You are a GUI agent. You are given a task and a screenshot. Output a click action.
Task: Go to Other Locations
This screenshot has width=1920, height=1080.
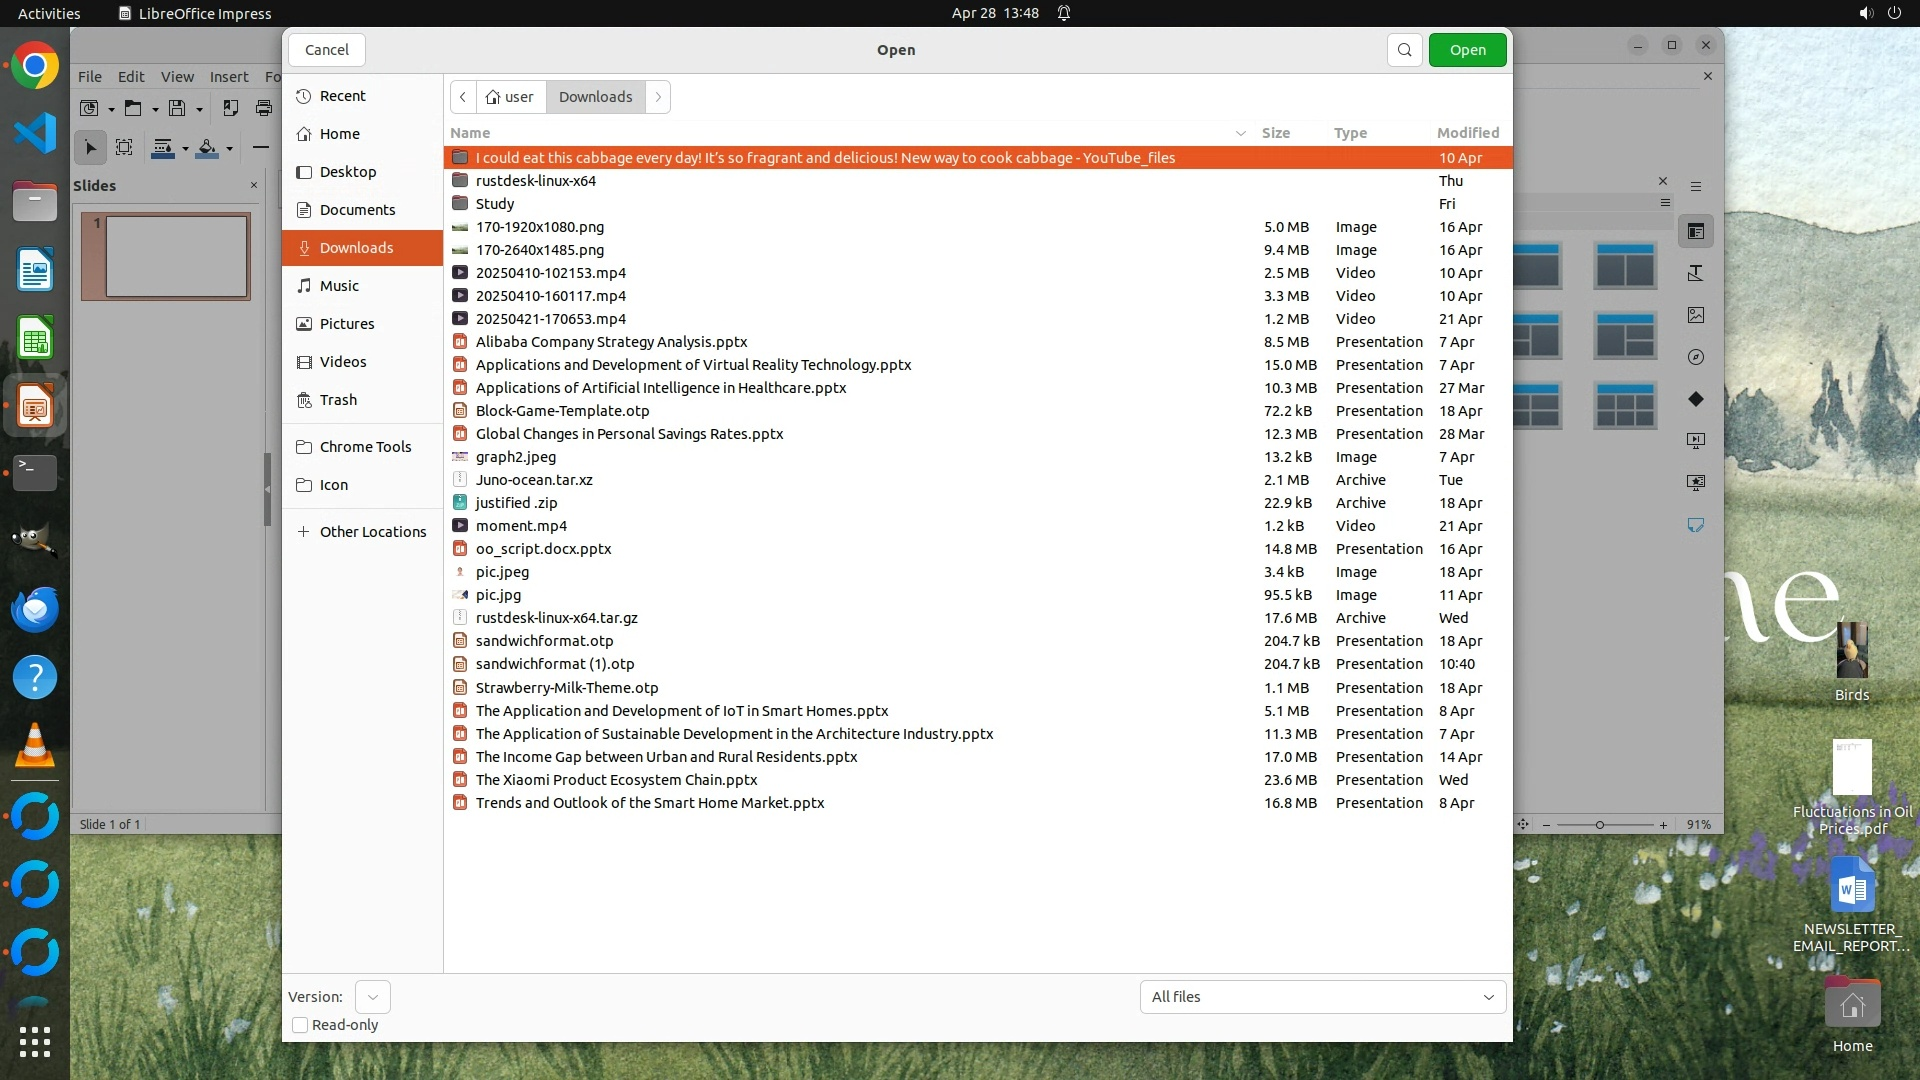pyautogui.click(x=372, y=532)
